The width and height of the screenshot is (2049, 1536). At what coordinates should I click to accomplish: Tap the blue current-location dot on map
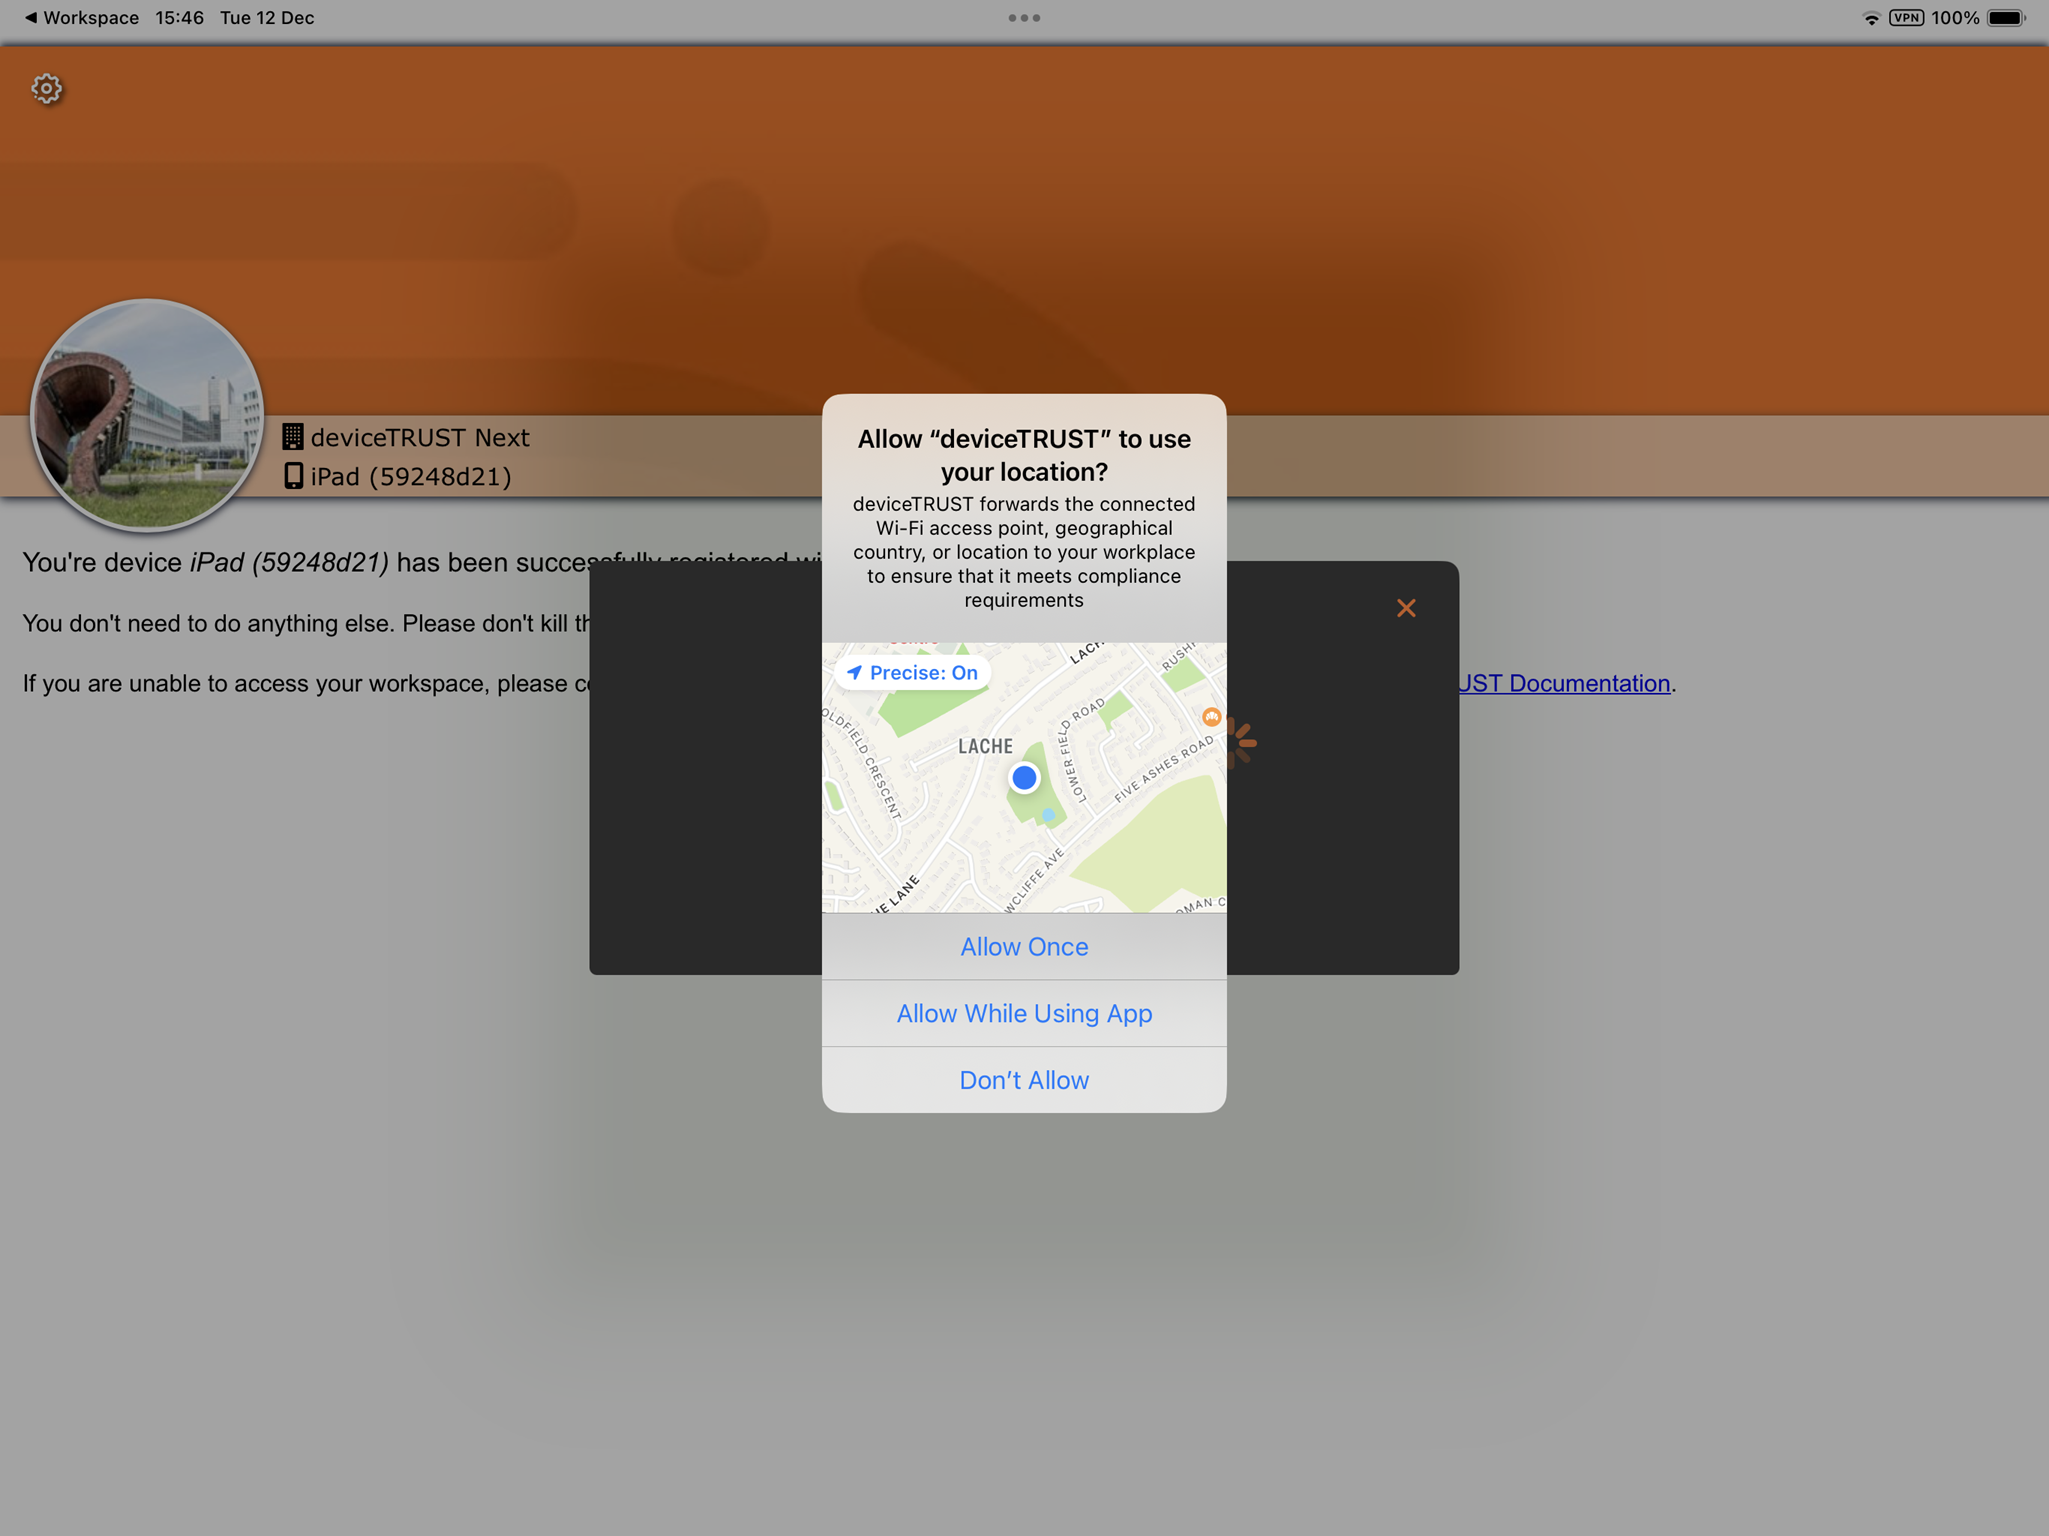pos(1024,777)
